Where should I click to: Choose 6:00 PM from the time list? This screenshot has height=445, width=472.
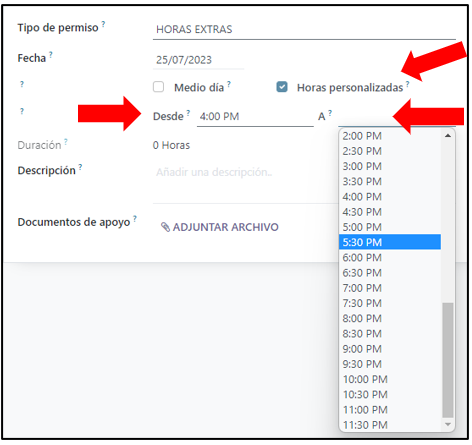pyautogui.click(x=390, y=257)
